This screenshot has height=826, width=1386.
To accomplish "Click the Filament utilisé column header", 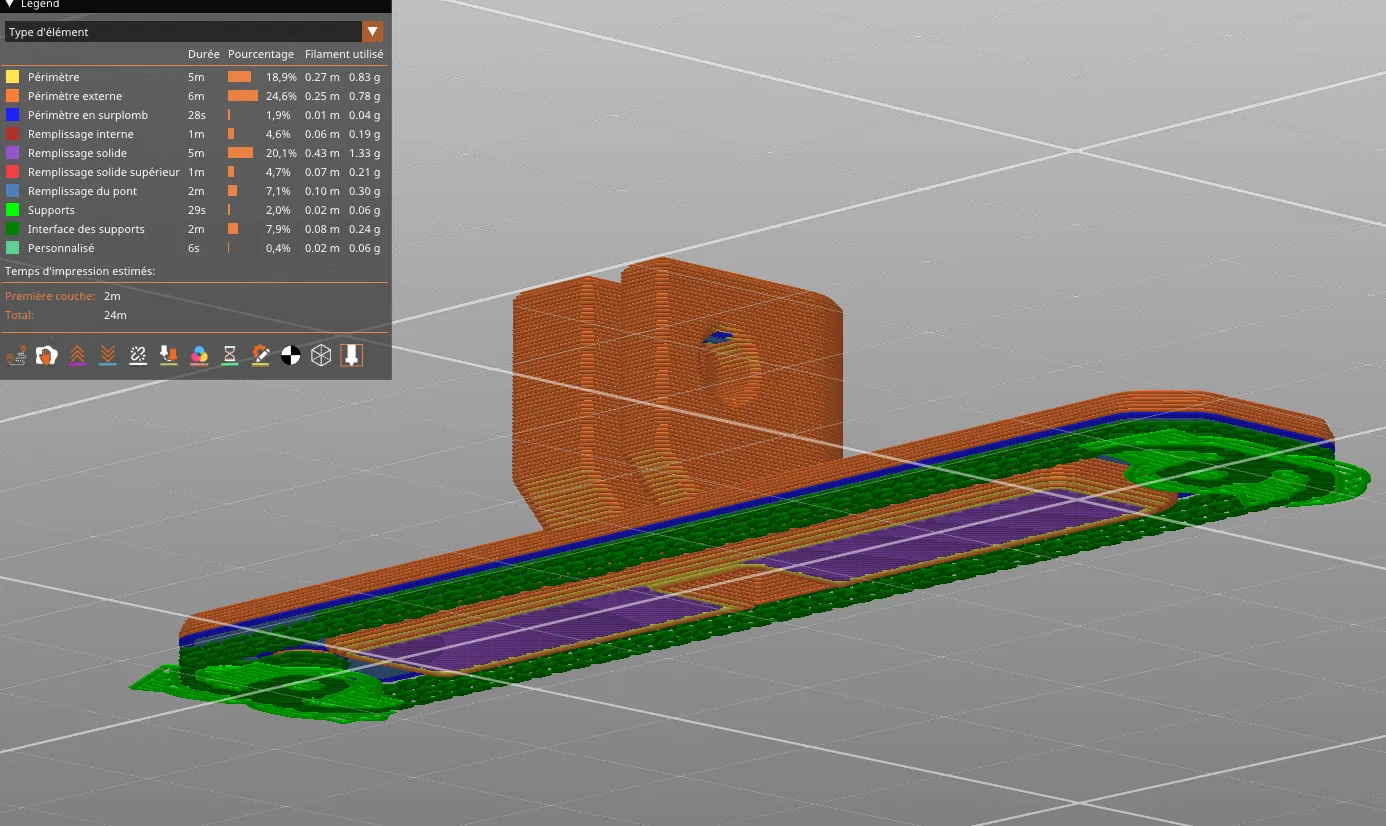I will coord(344,54).
